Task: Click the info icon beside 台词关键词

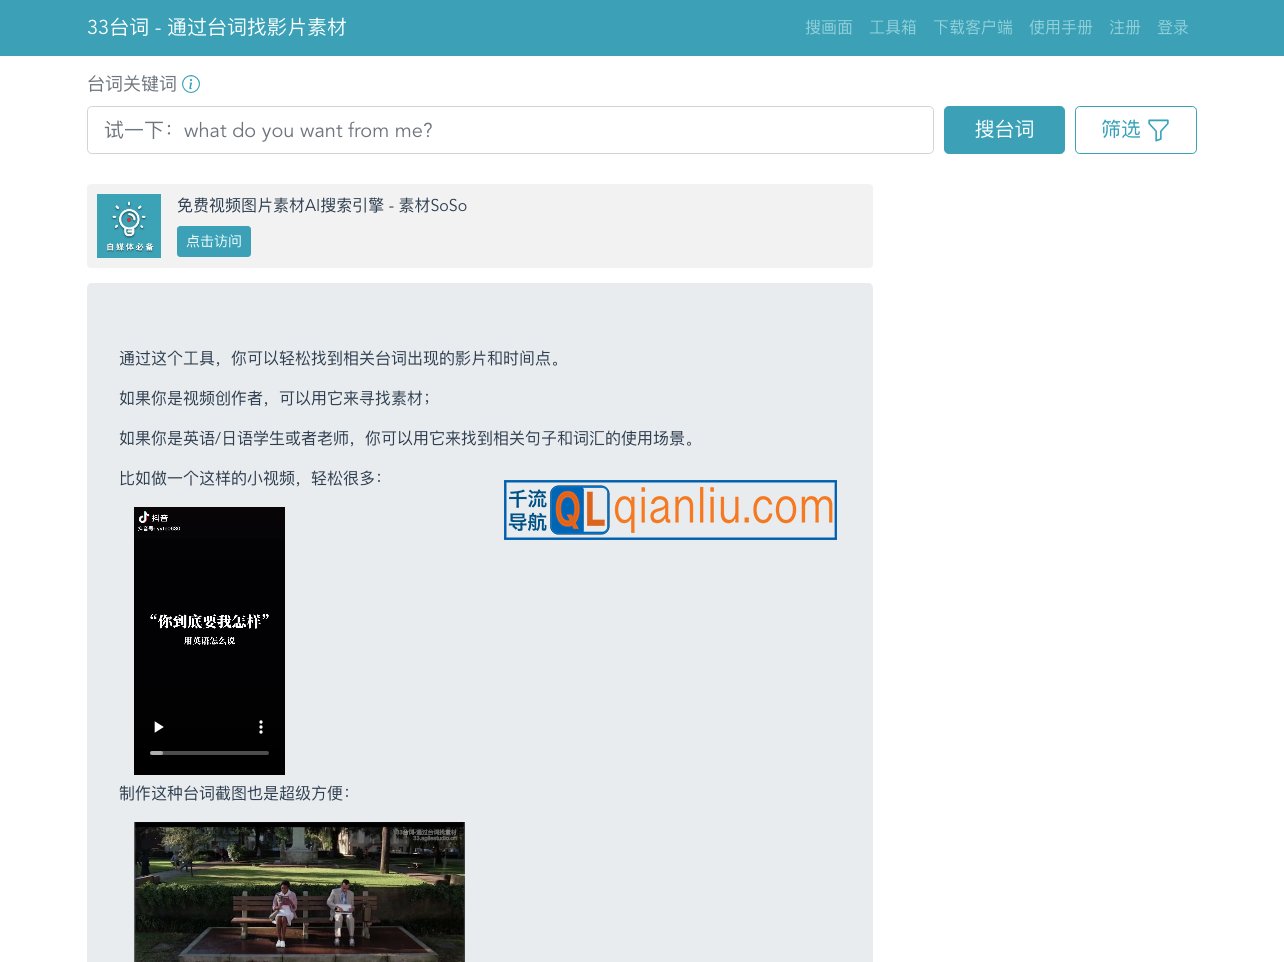Action: 191,84
